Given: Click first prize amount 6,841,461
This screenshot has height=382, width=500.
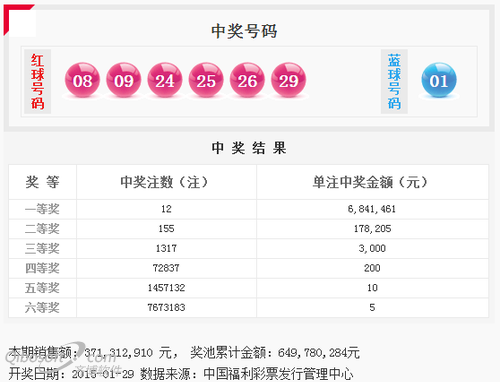Looking at the screenshot, I should [x=372, y=209].
